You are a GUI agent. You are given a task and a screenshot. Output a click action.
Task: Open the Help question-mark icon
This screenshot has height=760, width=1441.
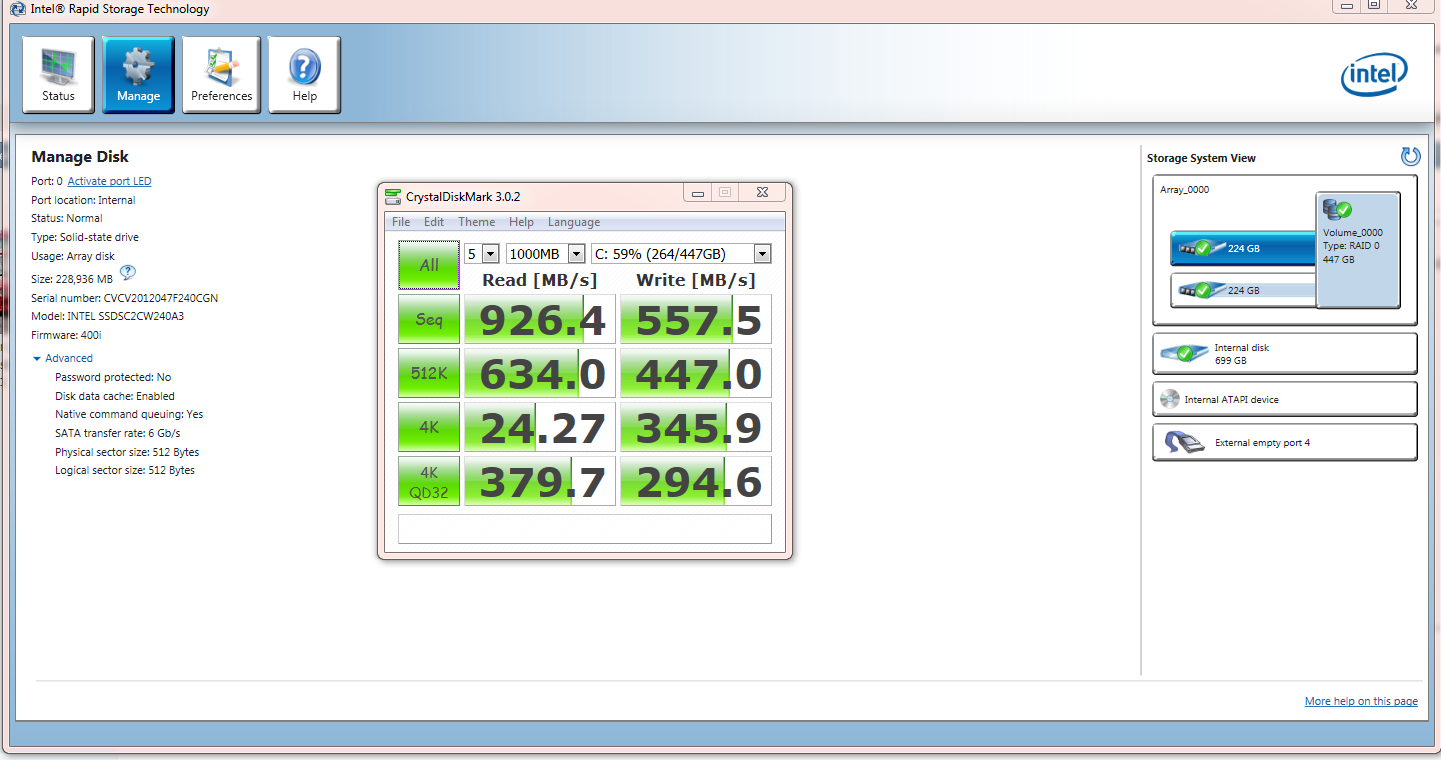point(304,67)
